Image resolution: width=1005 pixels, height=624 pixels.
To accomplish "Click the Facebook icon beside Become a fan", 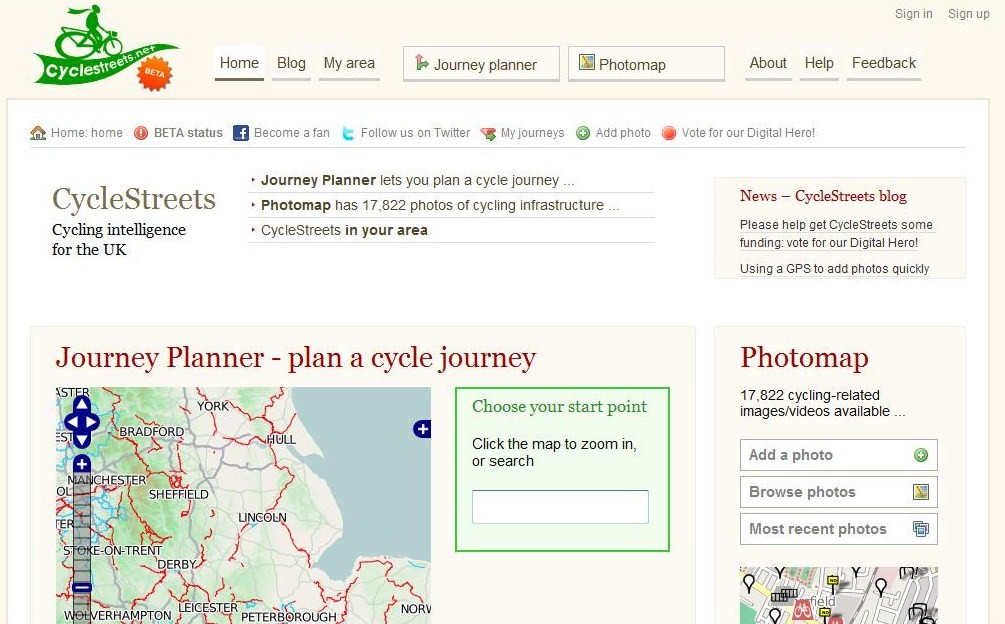I will 240,133.
